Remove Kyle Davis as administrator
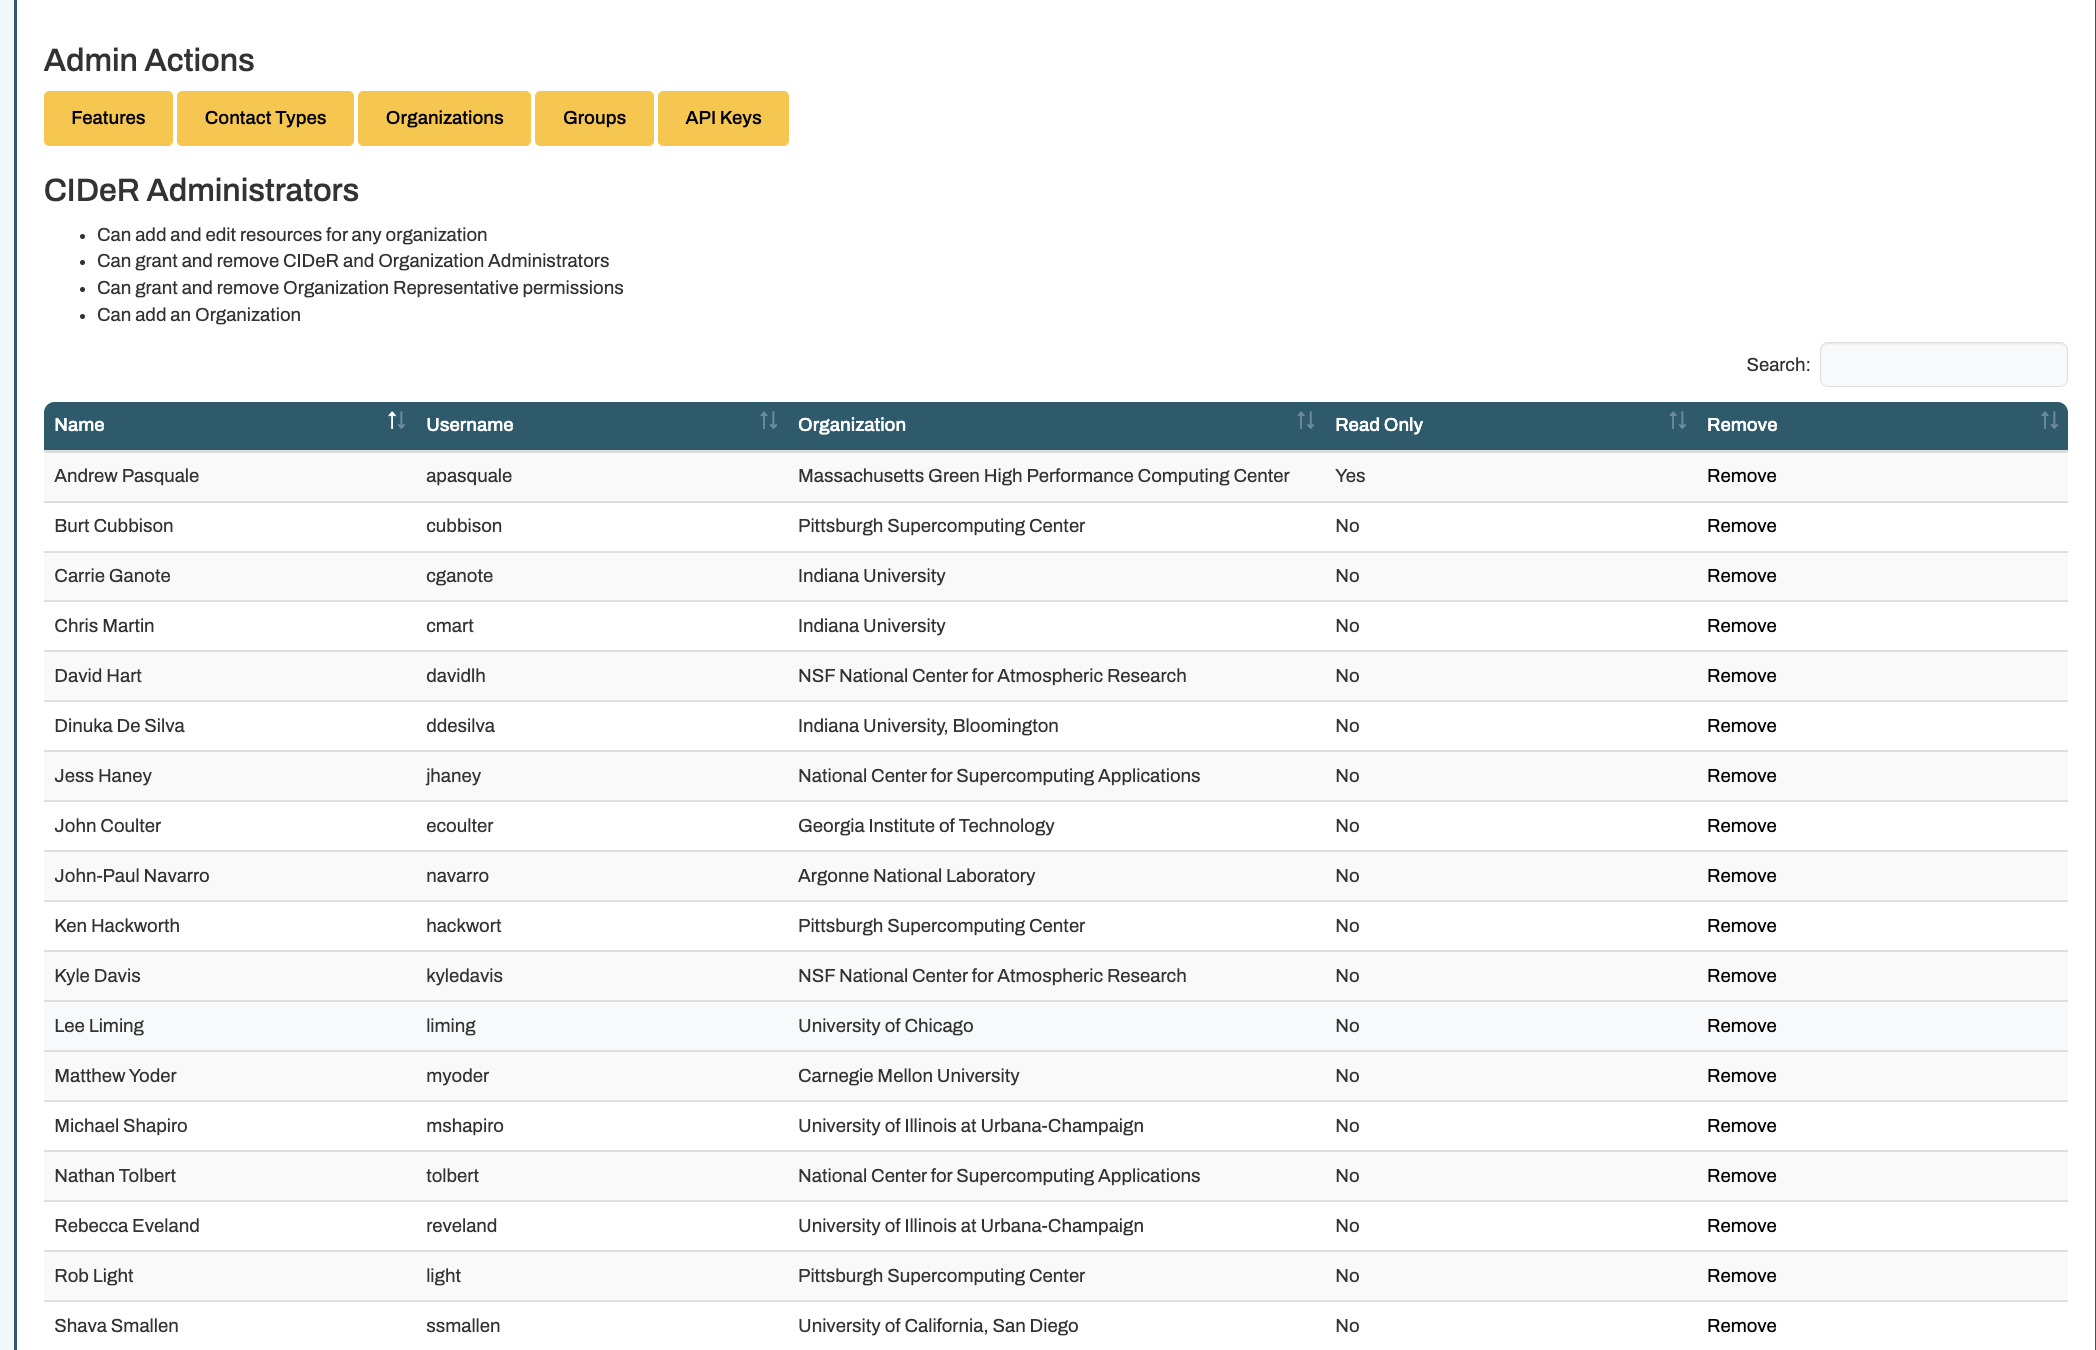 point(1741,976)
